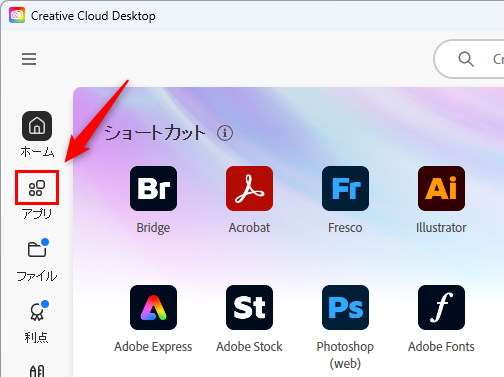Open the アプリ section in sidebar

pyautogui.click(x=37, y=195)
